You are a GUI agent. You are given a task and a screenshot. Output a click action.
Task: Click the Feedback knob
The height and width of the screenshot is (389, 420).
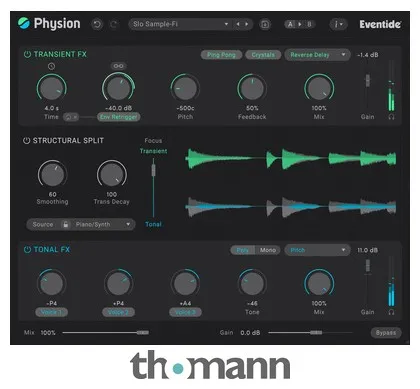[x=252, y=88]
